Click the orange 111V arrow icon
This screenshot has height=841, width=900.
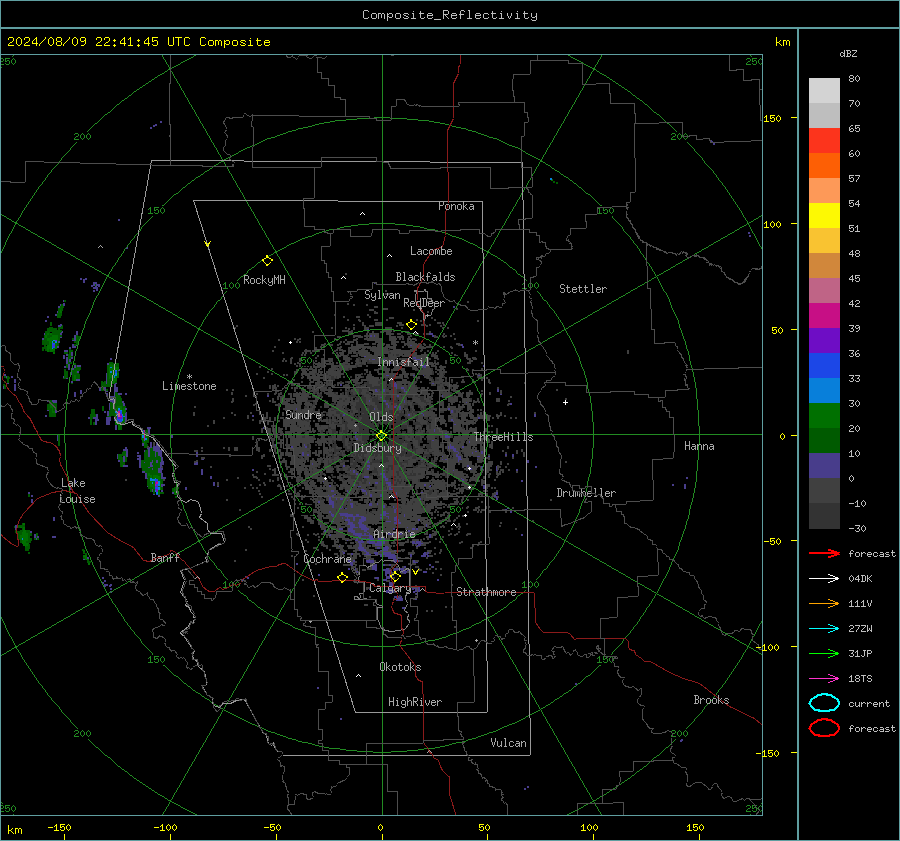click(x=824, y=603)
